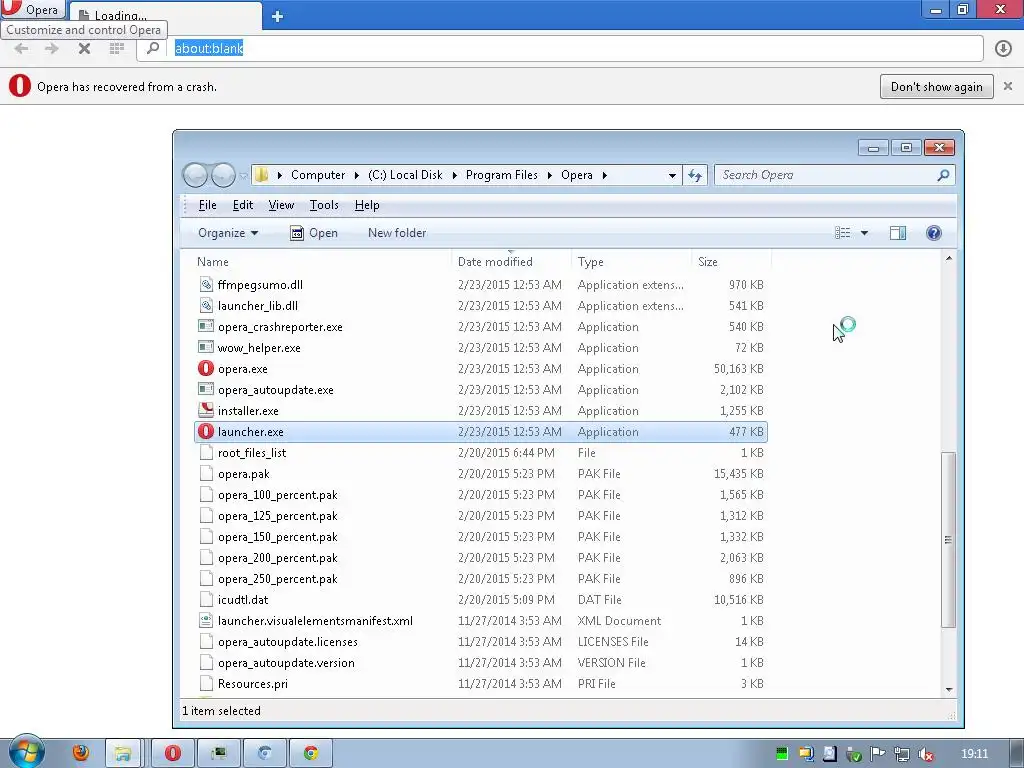The height and width of the screenshot is (768, 1024).
Task: Click scroll up arrow in file list
Action: pos(948,259)
